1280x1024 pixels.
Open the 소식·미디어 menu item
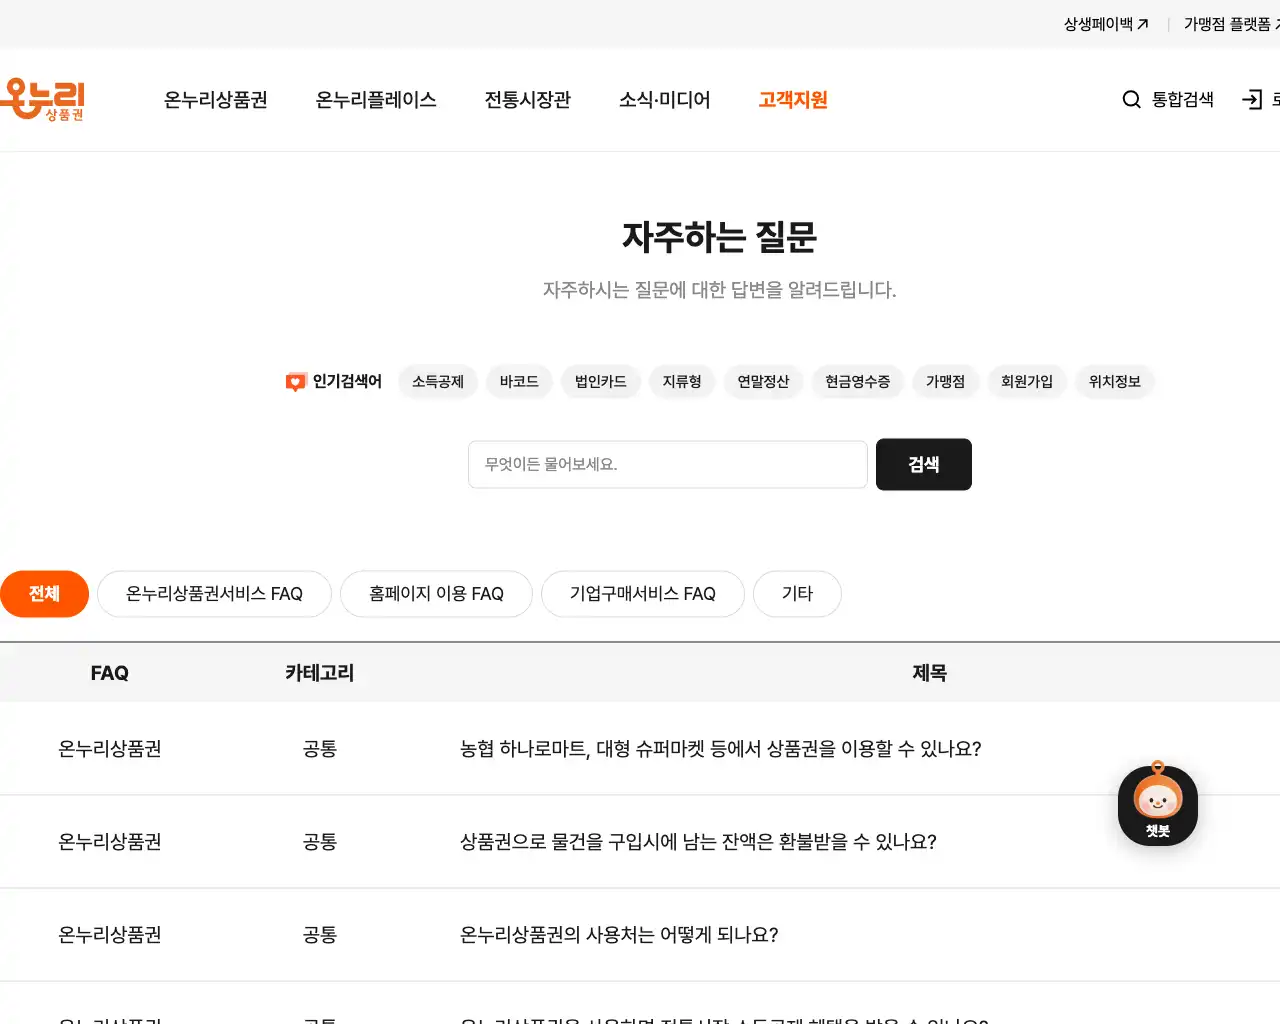664,99
